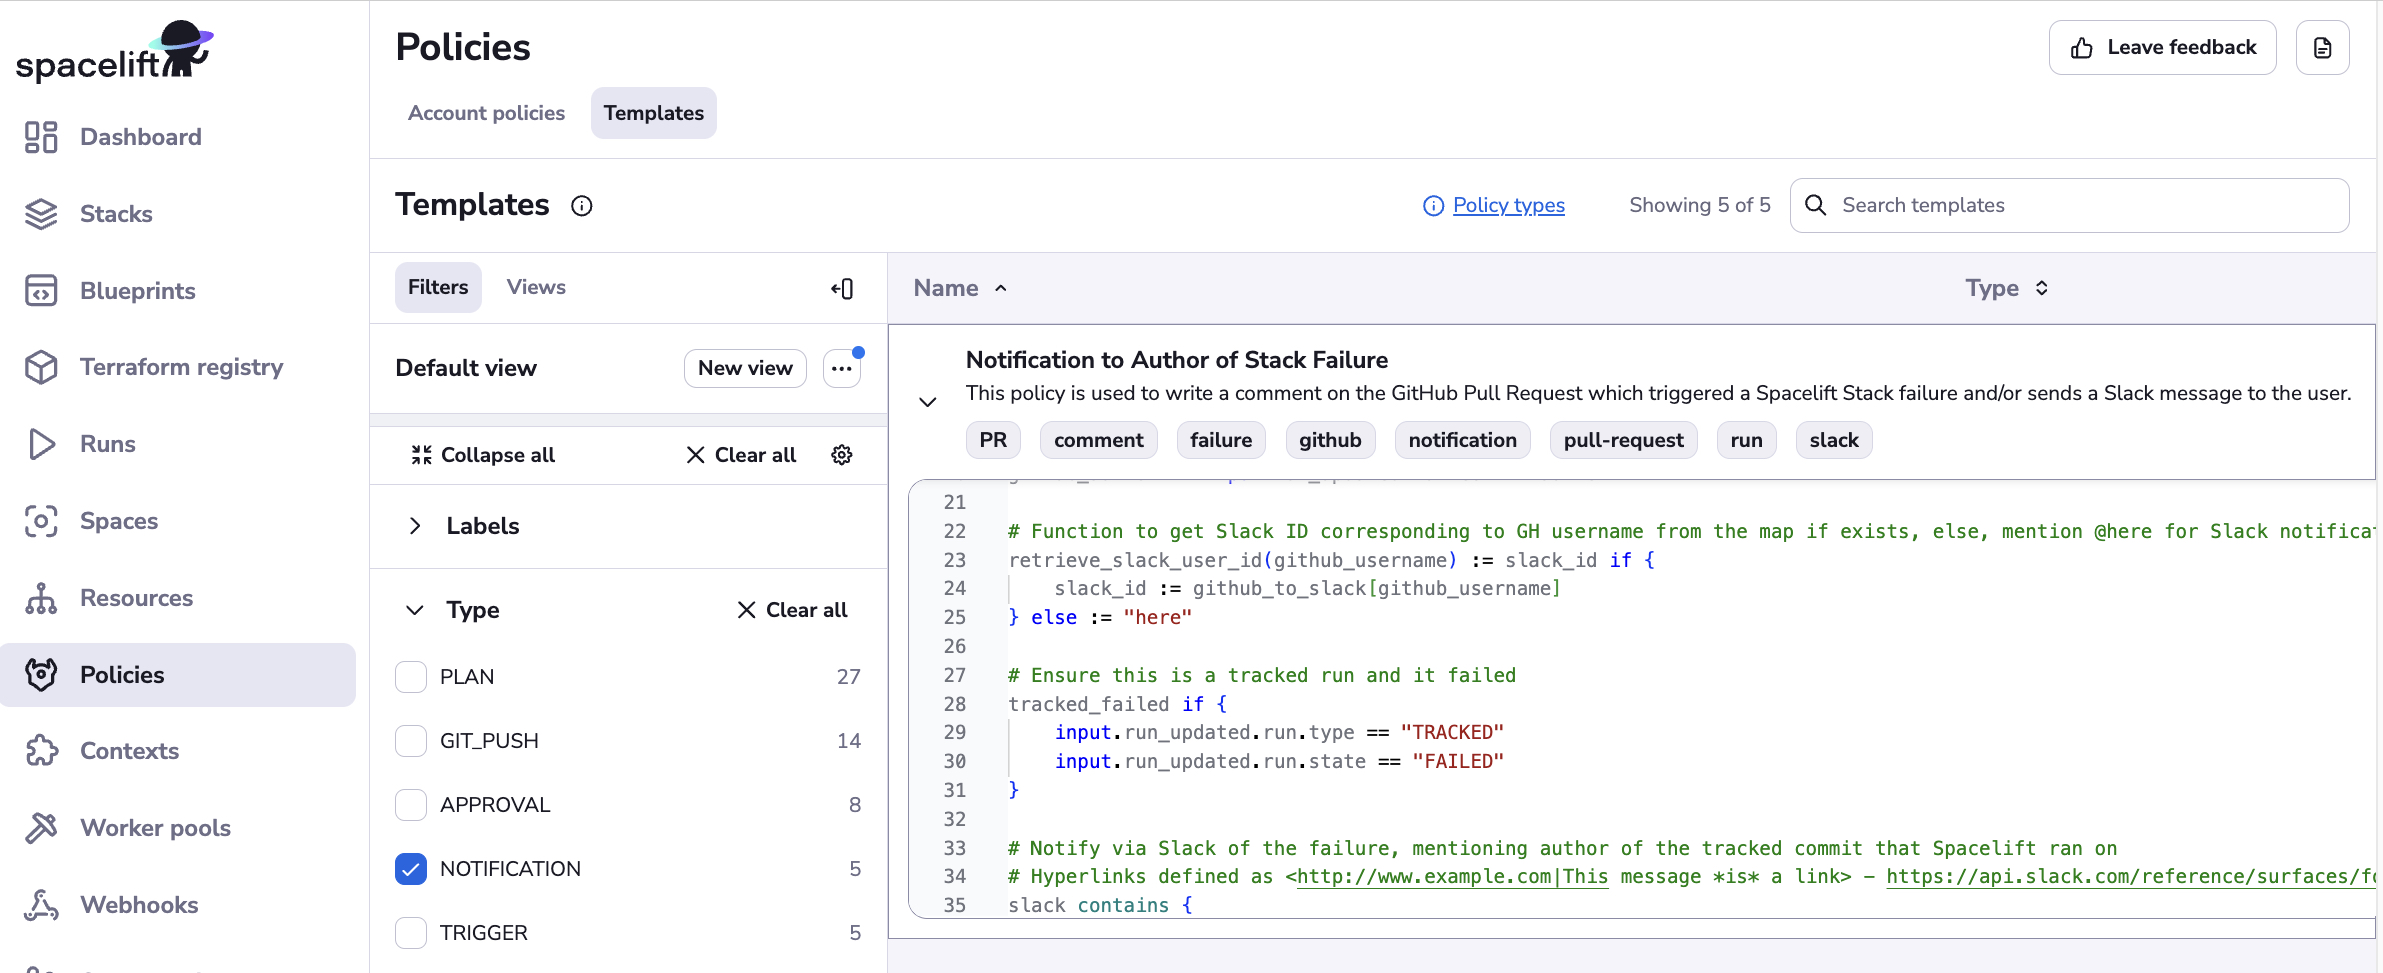Create a new view with New view button

point(744,368)
